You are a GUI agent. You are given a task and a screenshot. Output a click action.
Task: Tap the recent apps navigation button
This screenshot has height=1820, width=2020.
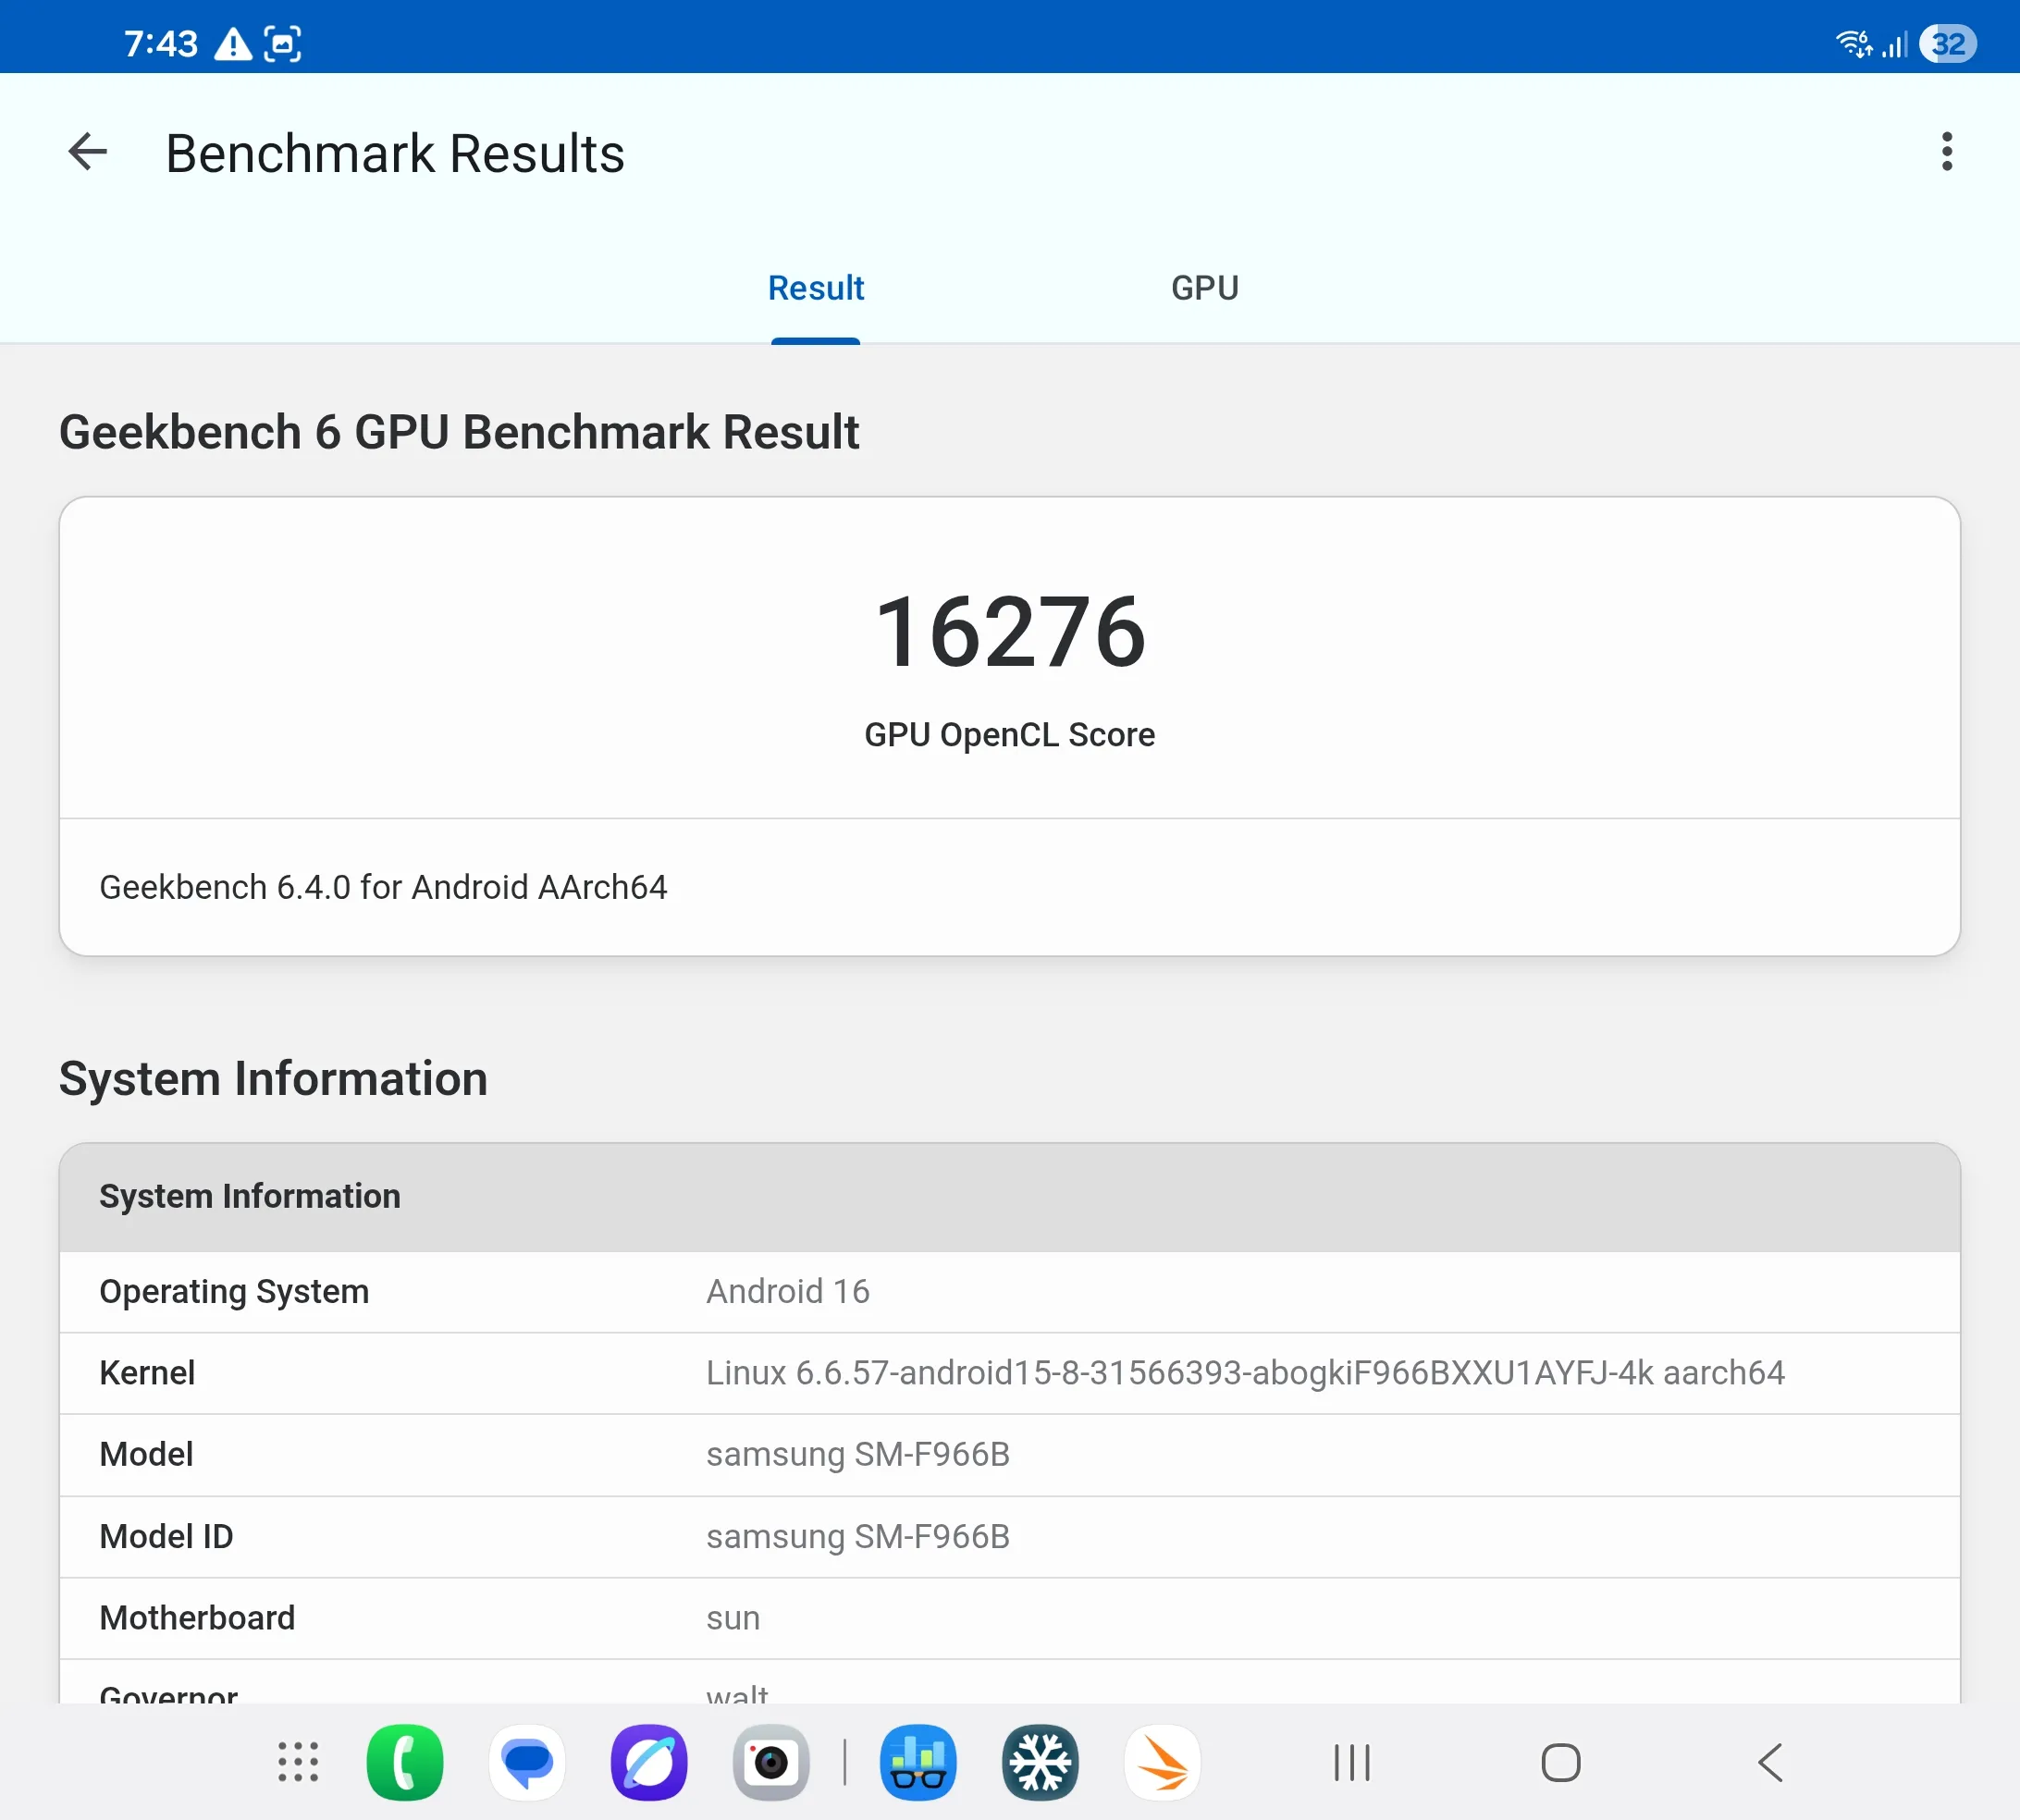1352,1762
